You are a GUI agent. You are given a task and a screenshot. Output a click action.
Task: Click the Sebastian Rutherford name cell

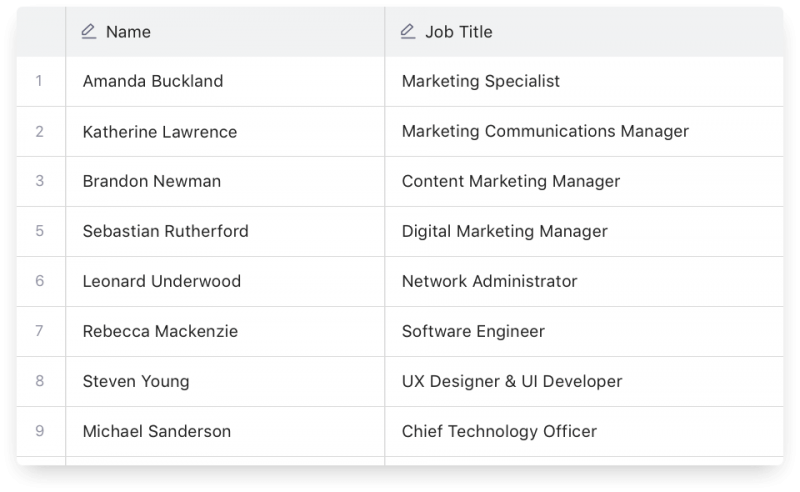[x=165, y=231]
